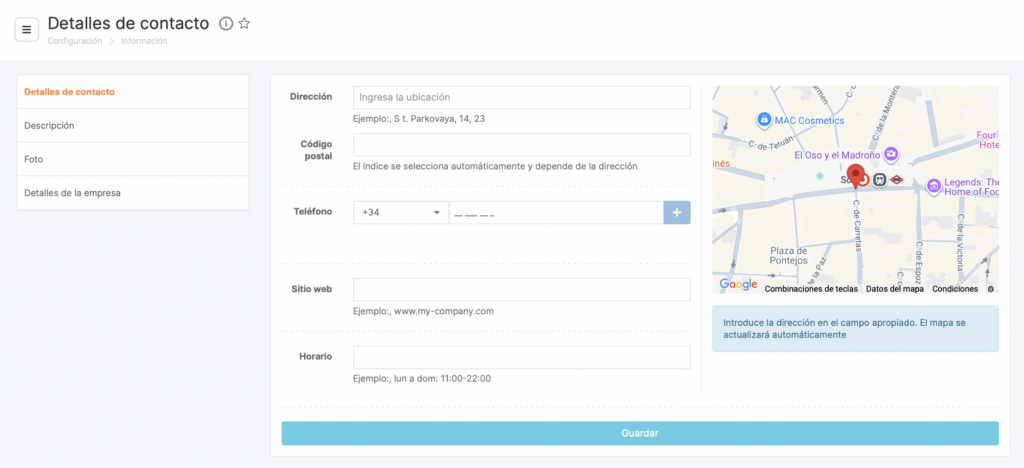Click the Sitio web input field
This screenshot has height=468, width=1024.
[522, 290]
